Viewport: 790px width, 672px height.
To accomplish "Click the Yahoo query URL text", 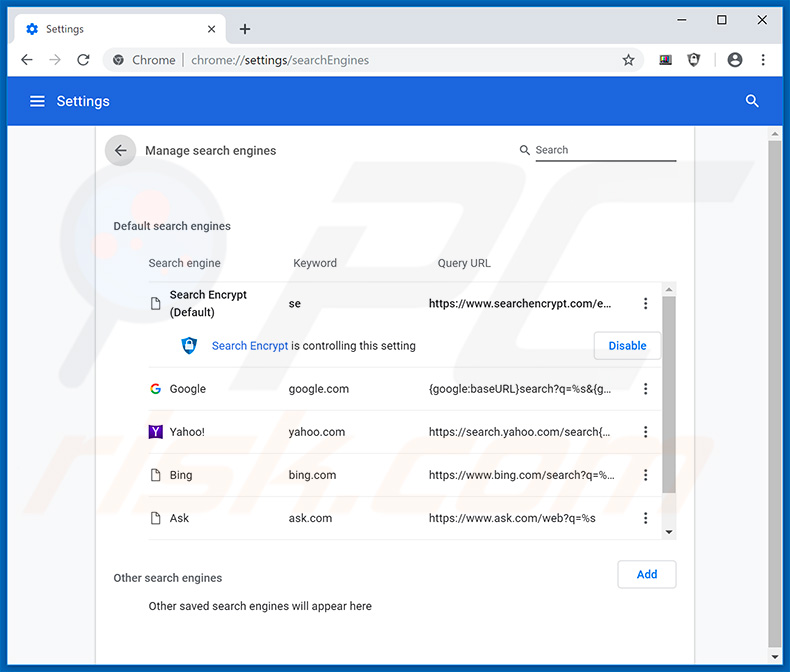I will [519, 432].
